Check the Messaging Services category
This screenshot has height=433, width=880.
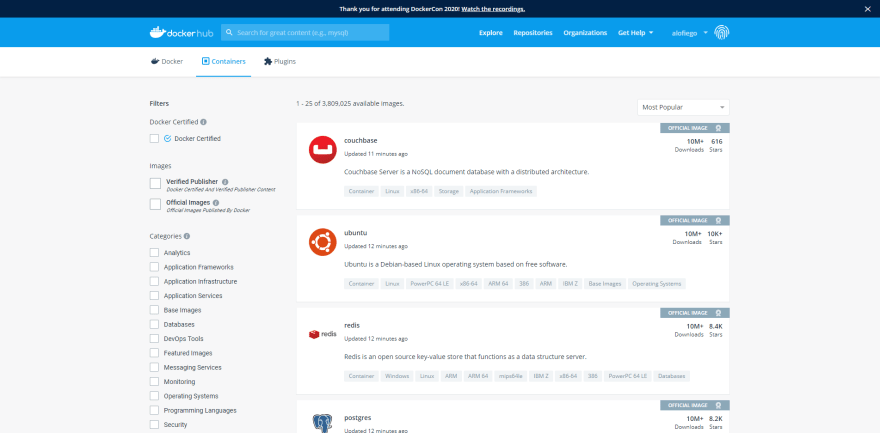pos(154,367)
